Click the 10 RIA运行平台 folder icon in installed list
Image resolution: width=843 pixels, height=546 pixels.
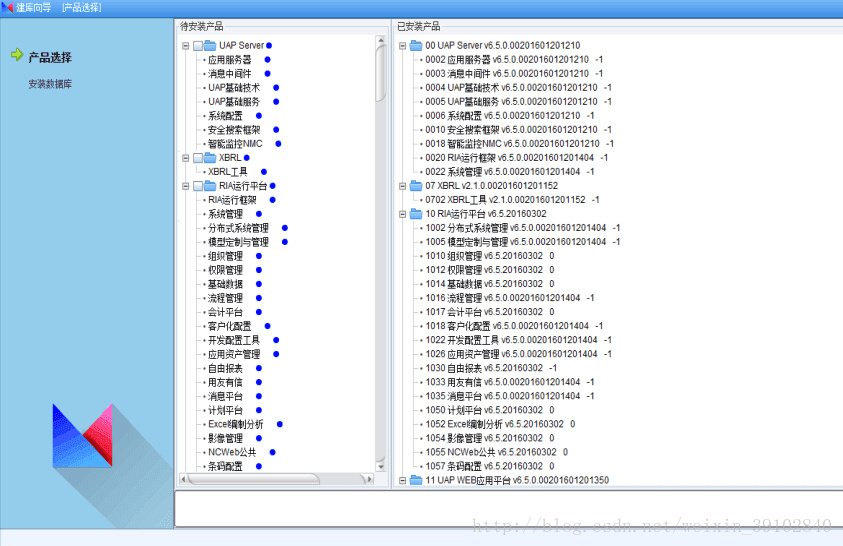[416, 214]
